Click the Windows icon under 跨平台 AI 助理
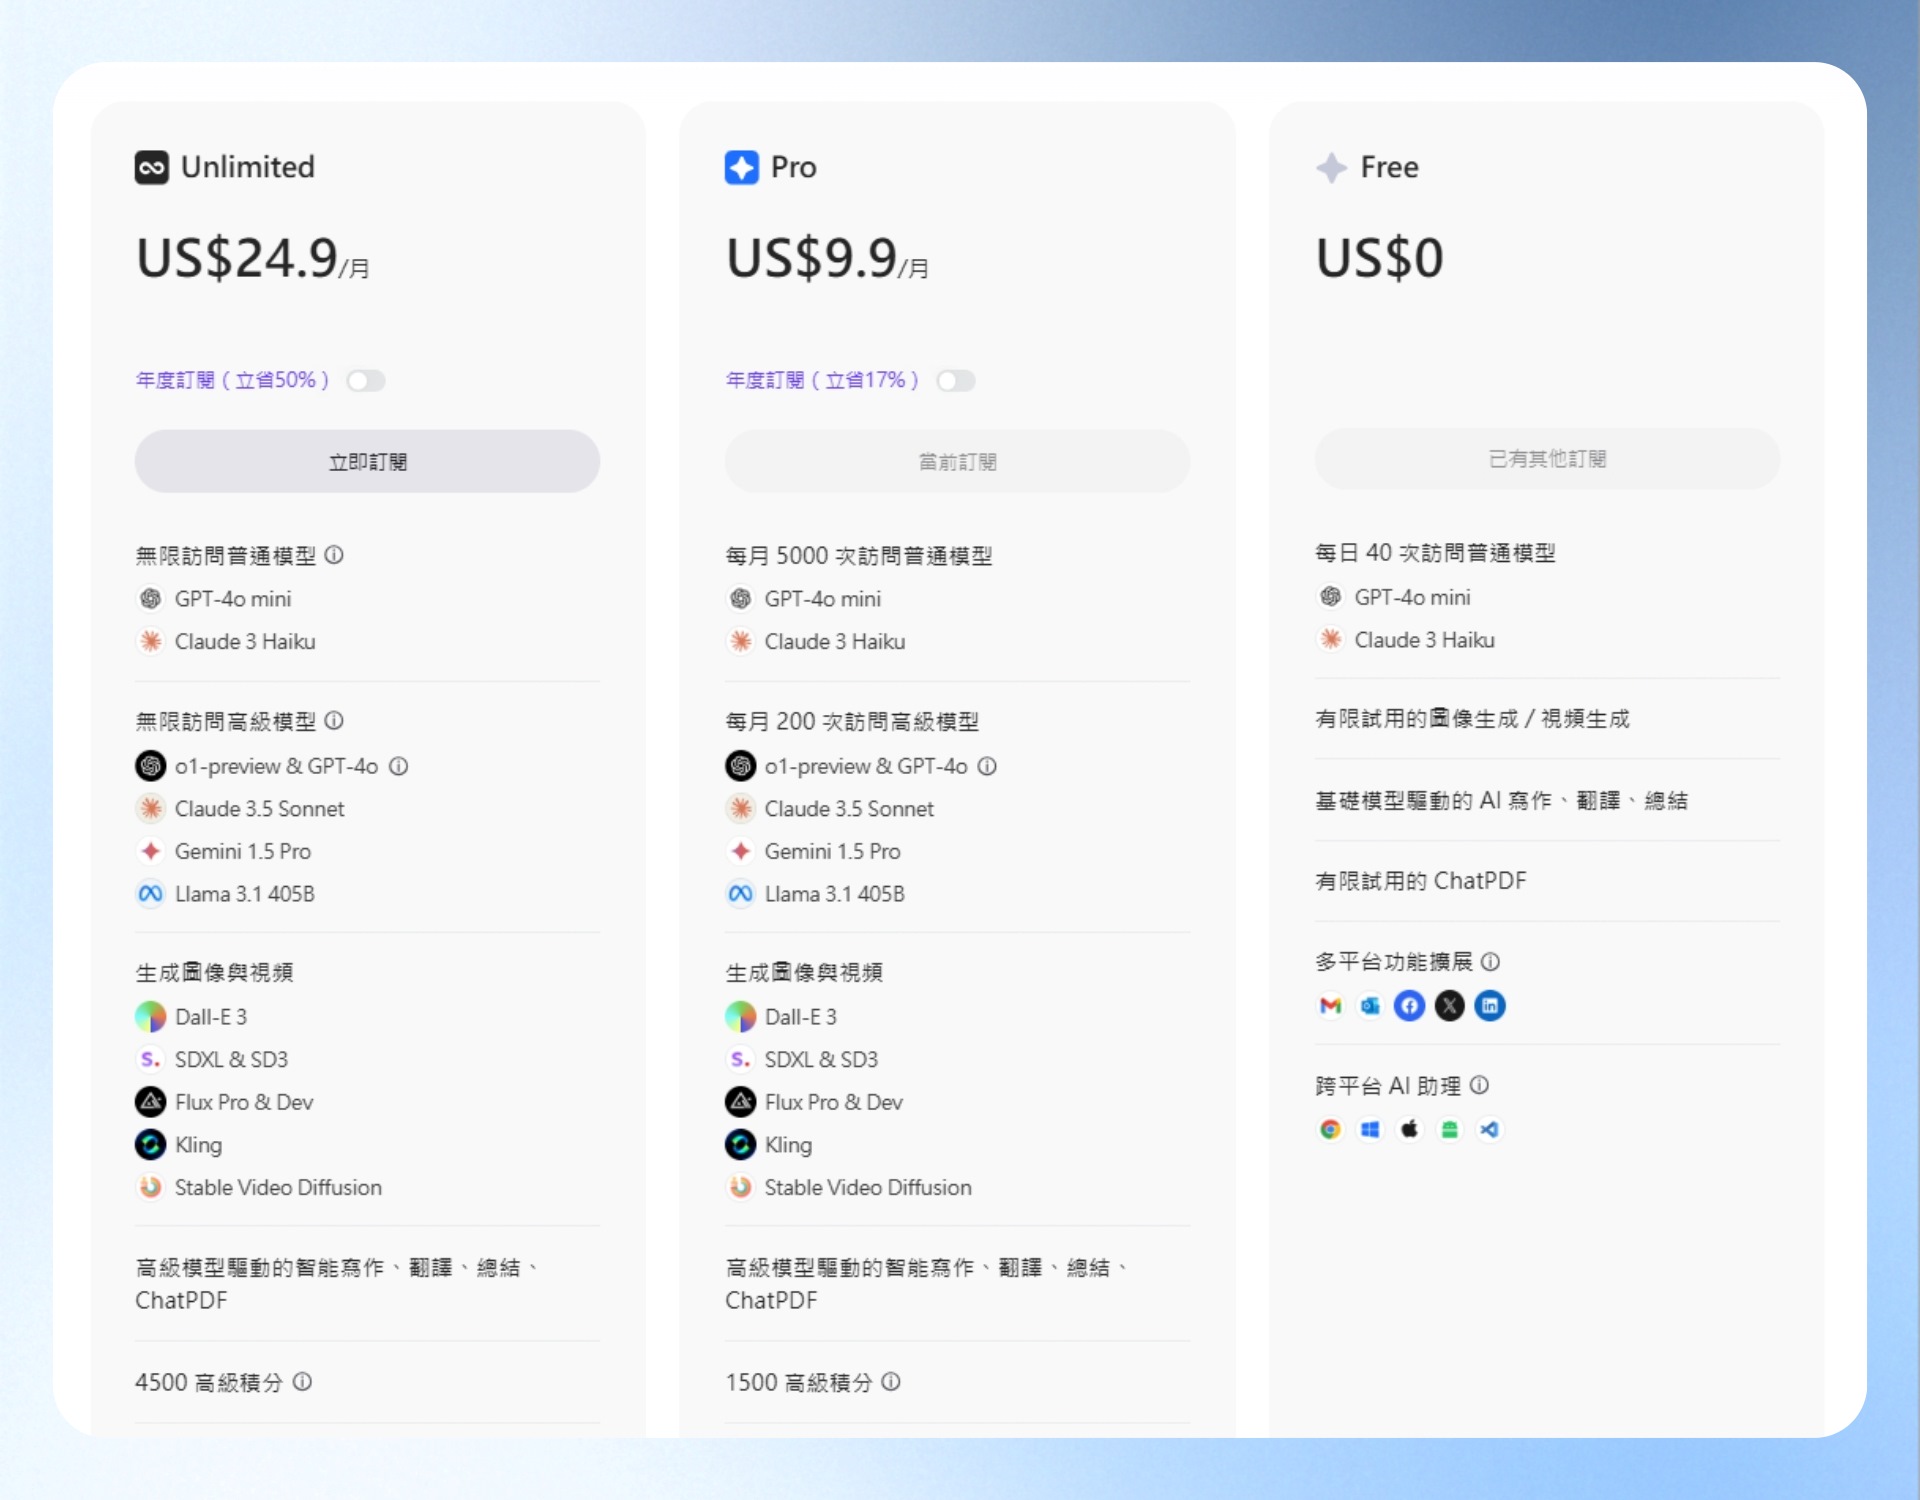The height and width of the screenshot is (1500, 1920). pyautogui.click(x=1370, y=1129)
